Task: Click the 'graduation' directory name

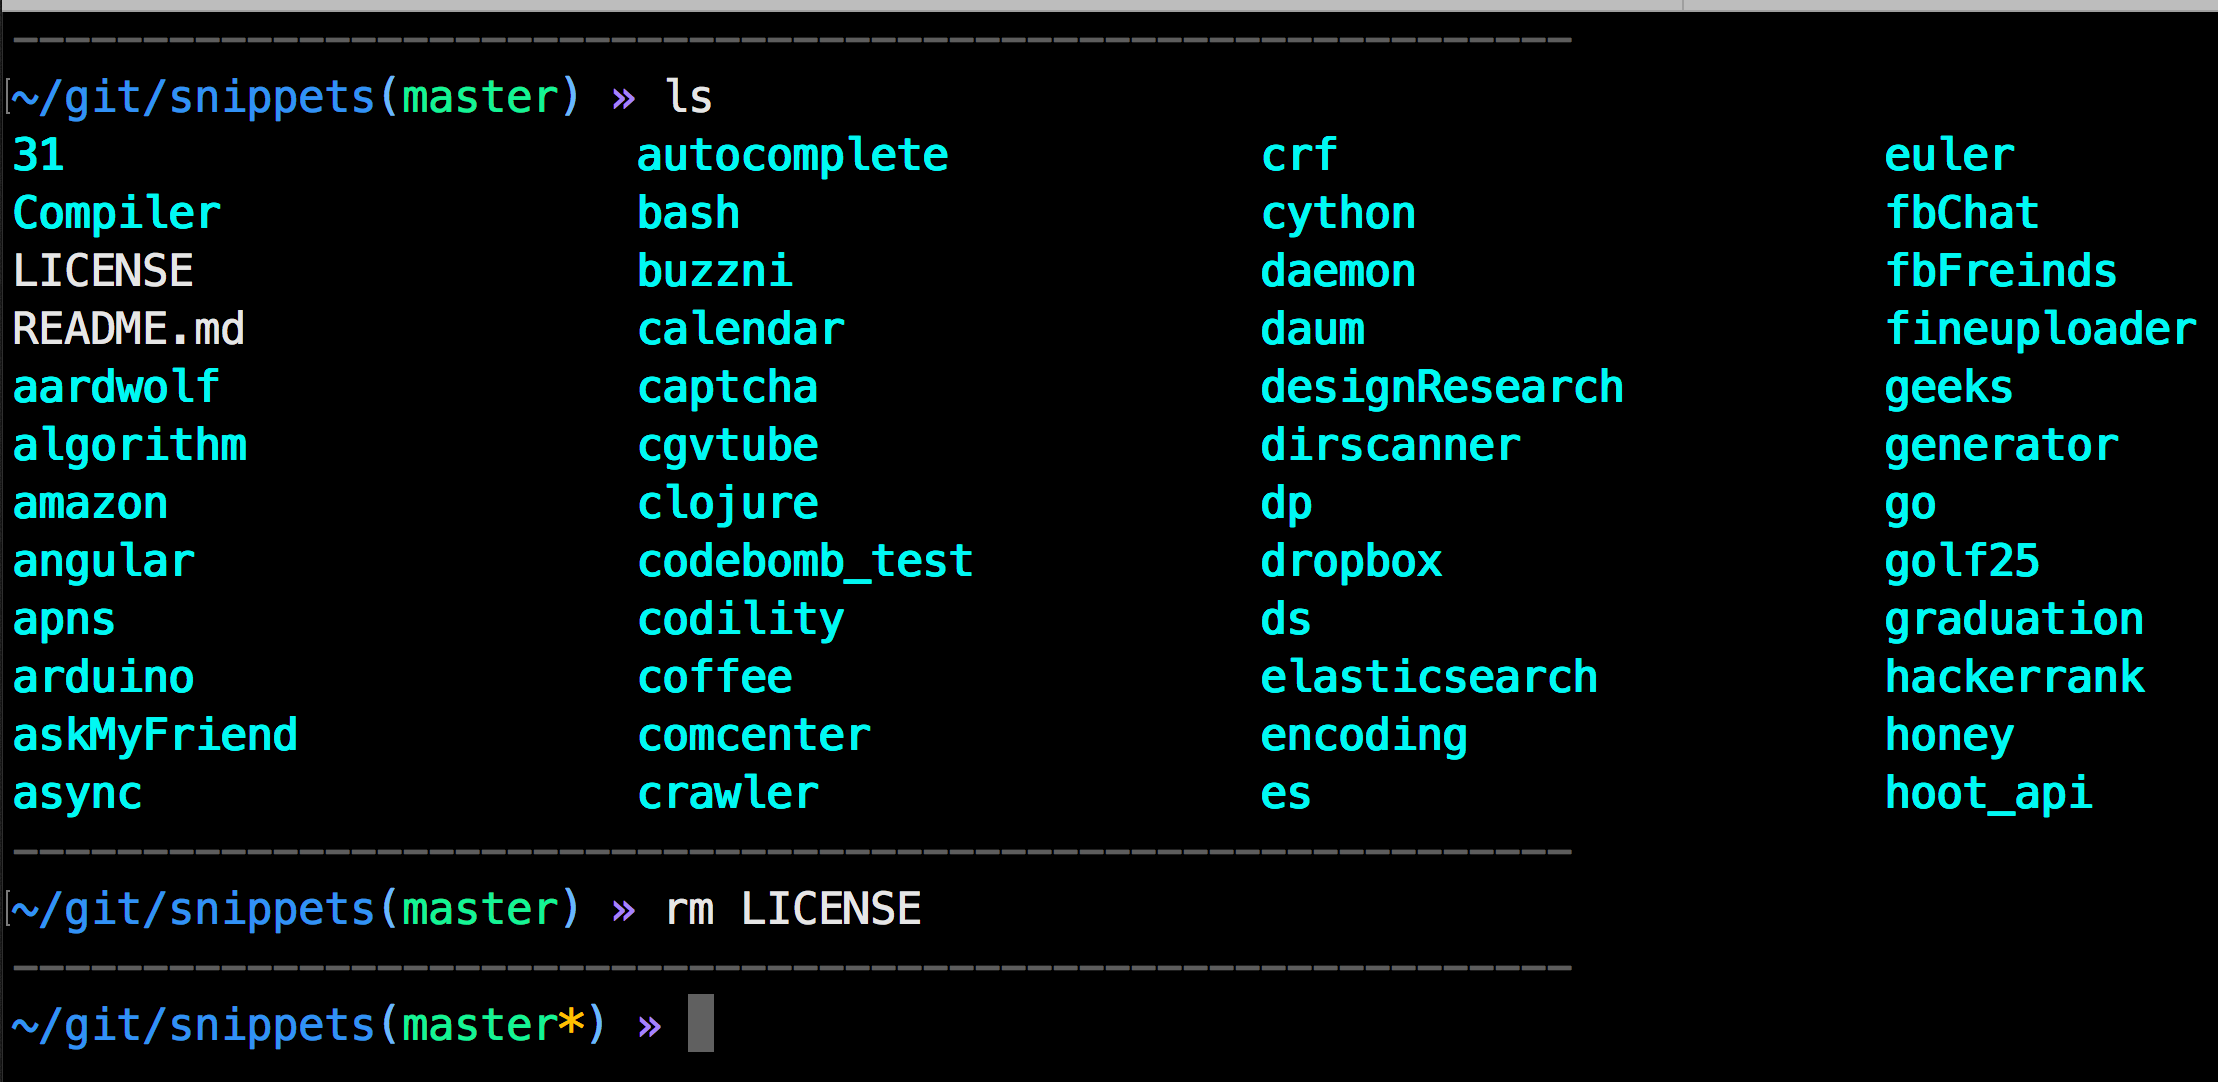Action: click(2014, 619)
